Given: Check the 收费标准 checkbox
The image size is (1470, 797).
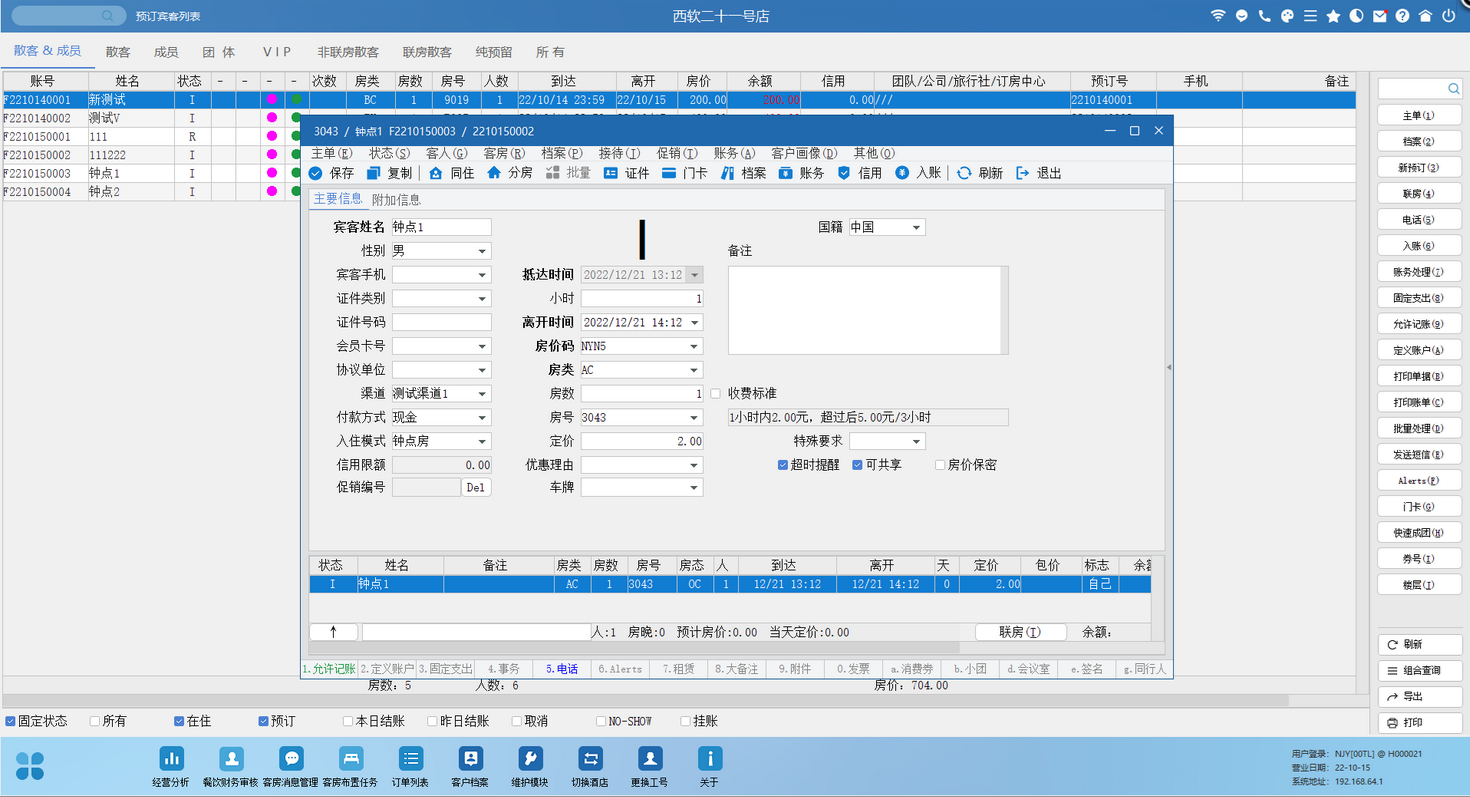Looking at the screenshot, I should pyautogui.click(x=715, y=393).
